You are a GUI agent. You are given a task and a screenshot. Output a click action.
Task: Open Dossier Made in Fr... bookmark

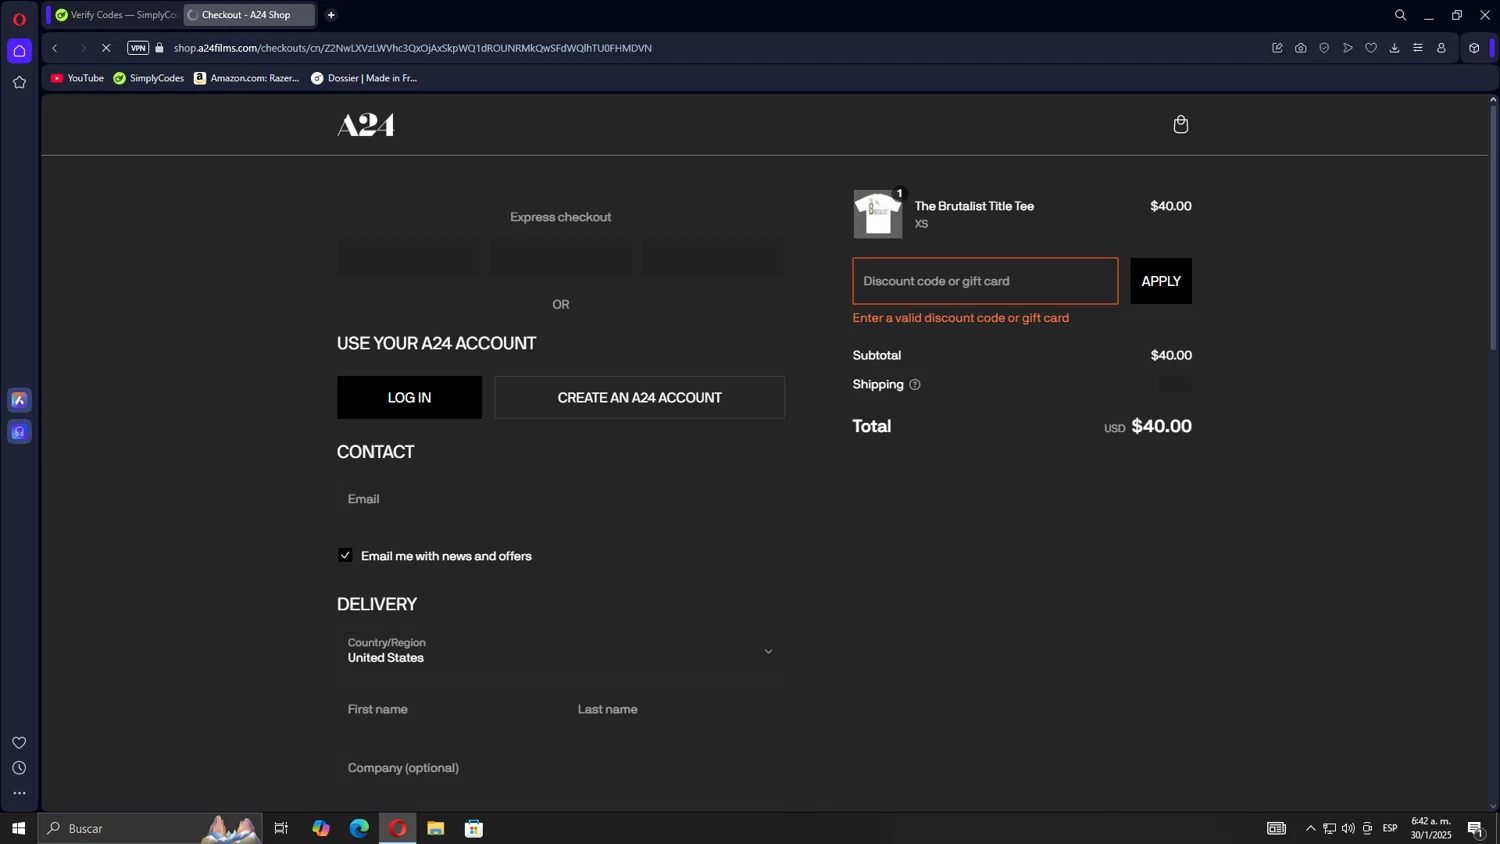point(364,78)
